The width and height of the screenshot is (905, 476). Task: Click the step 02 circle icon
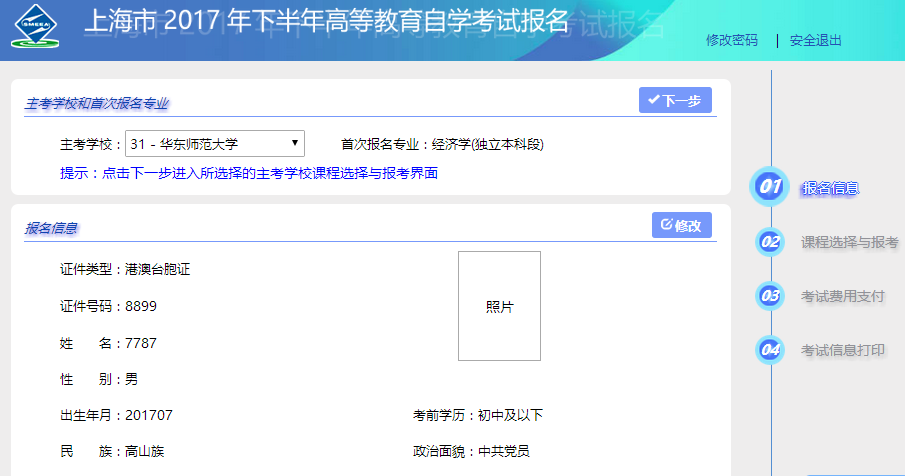pyautogui.click(x=770, y=241)
